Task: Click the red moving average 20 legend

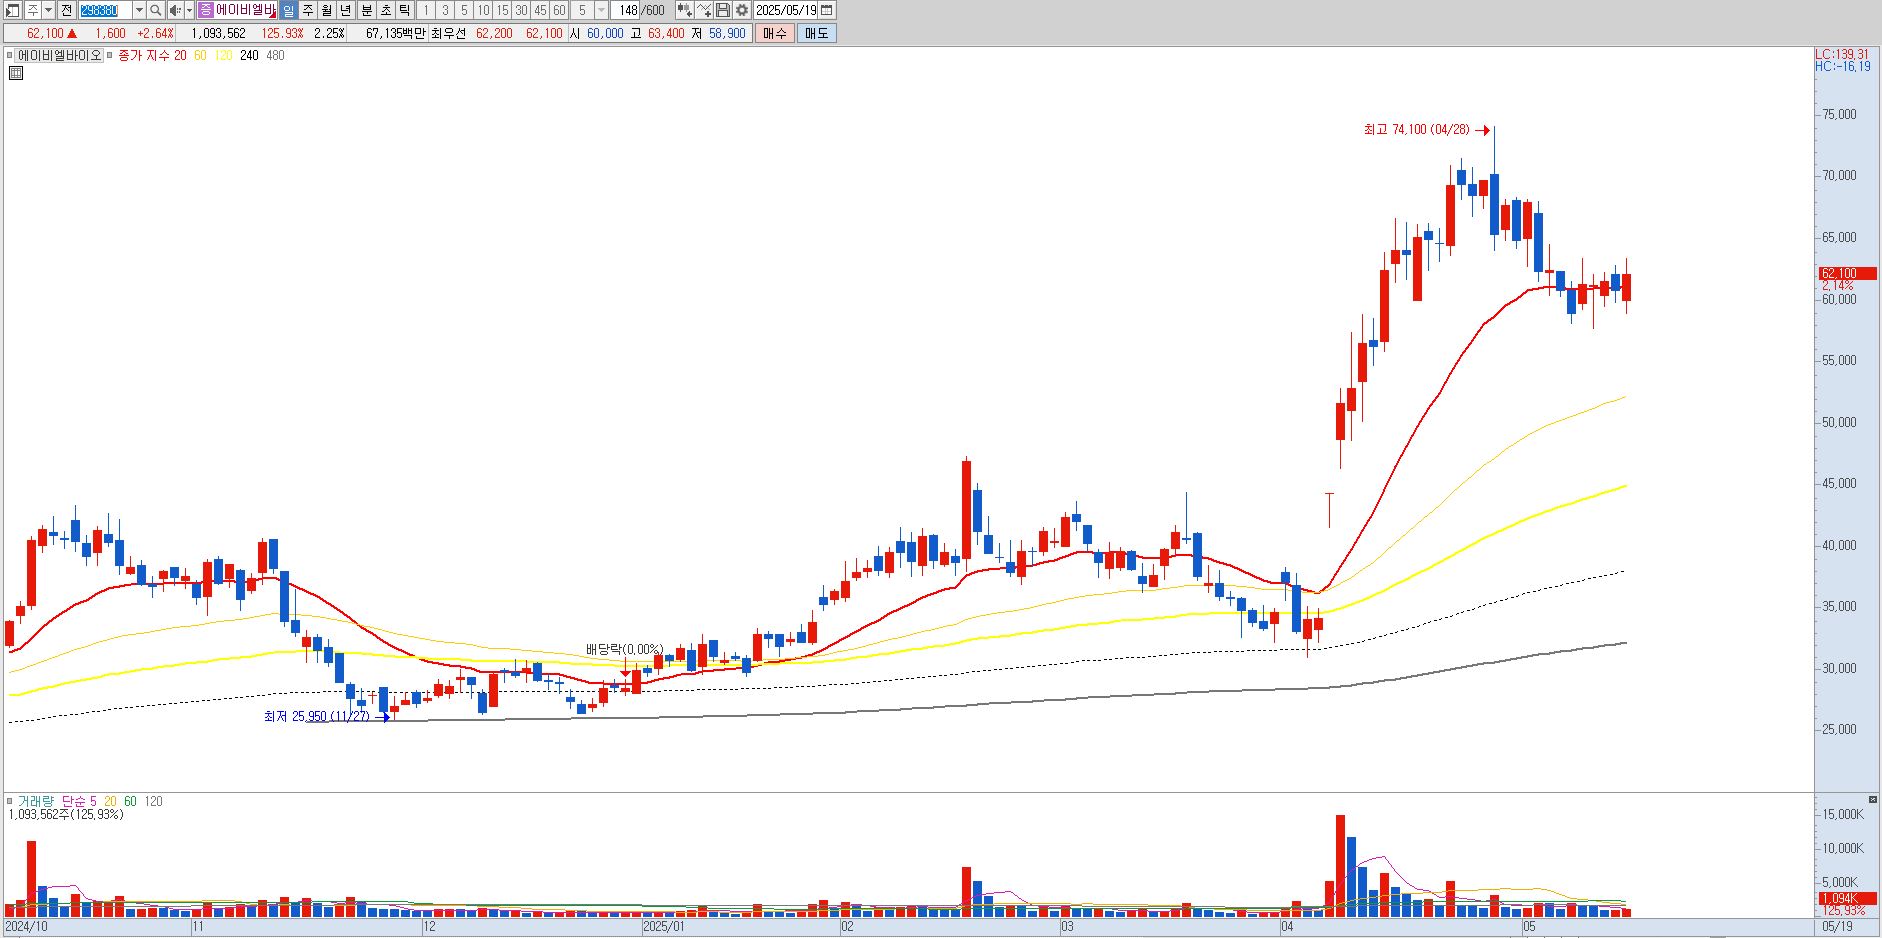Action: 180,56
